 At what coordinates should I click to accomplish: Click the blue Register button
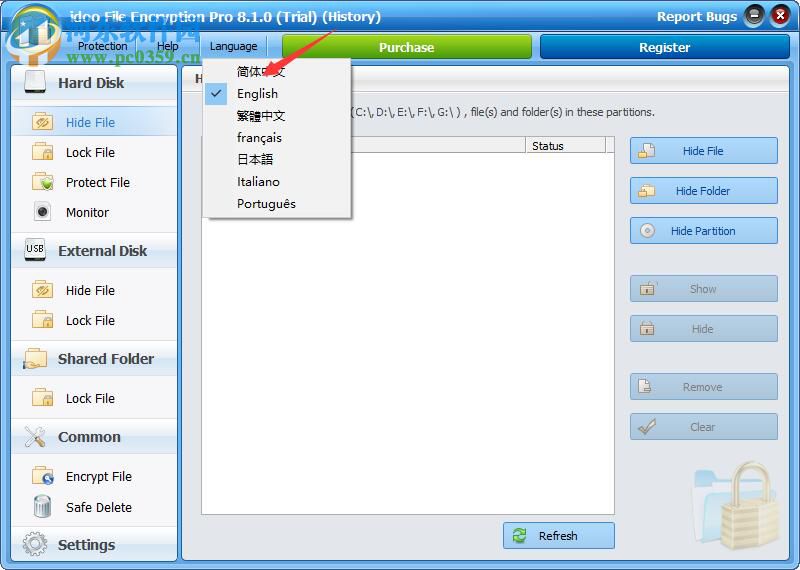coord(664,47)
